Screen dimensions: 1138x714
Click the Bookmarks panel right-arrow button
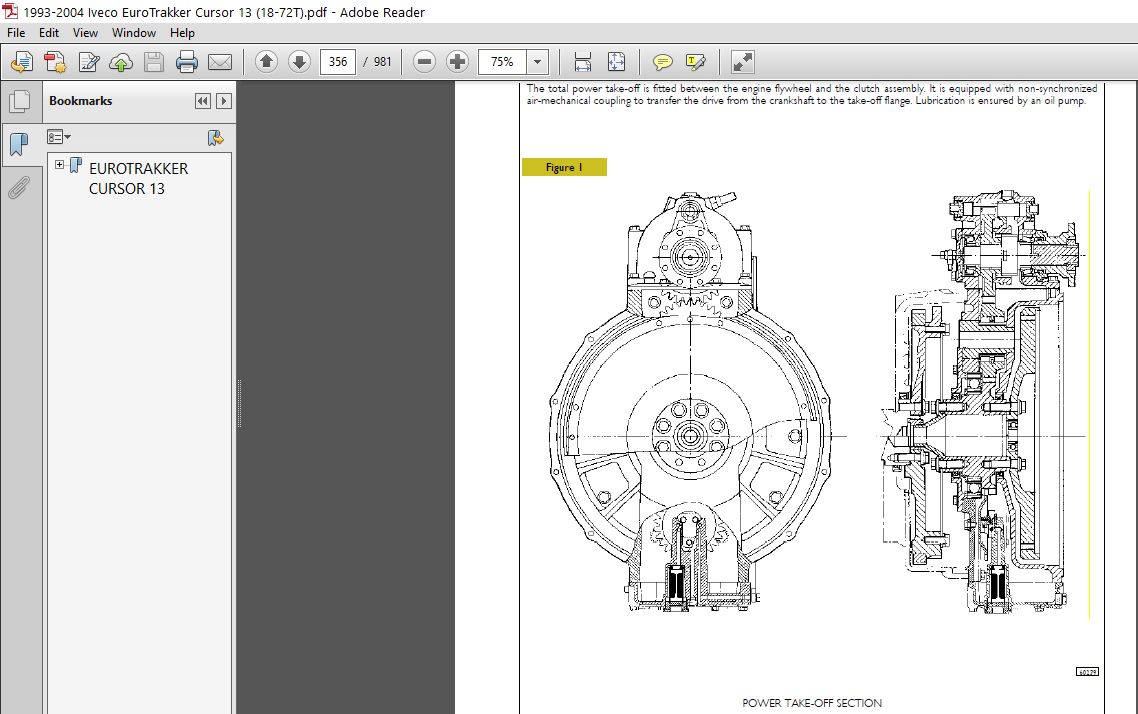224,101
